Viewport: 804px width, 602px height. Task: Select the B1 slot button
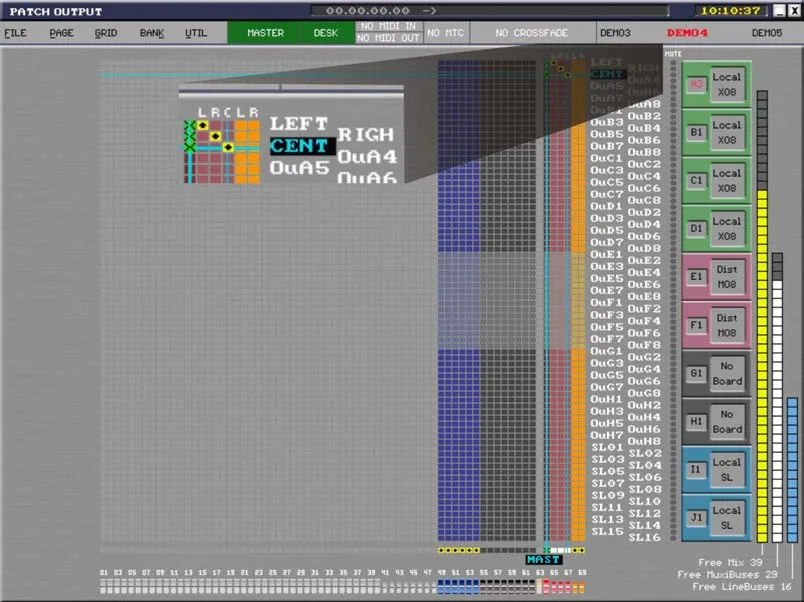click(x=696, y=132)
